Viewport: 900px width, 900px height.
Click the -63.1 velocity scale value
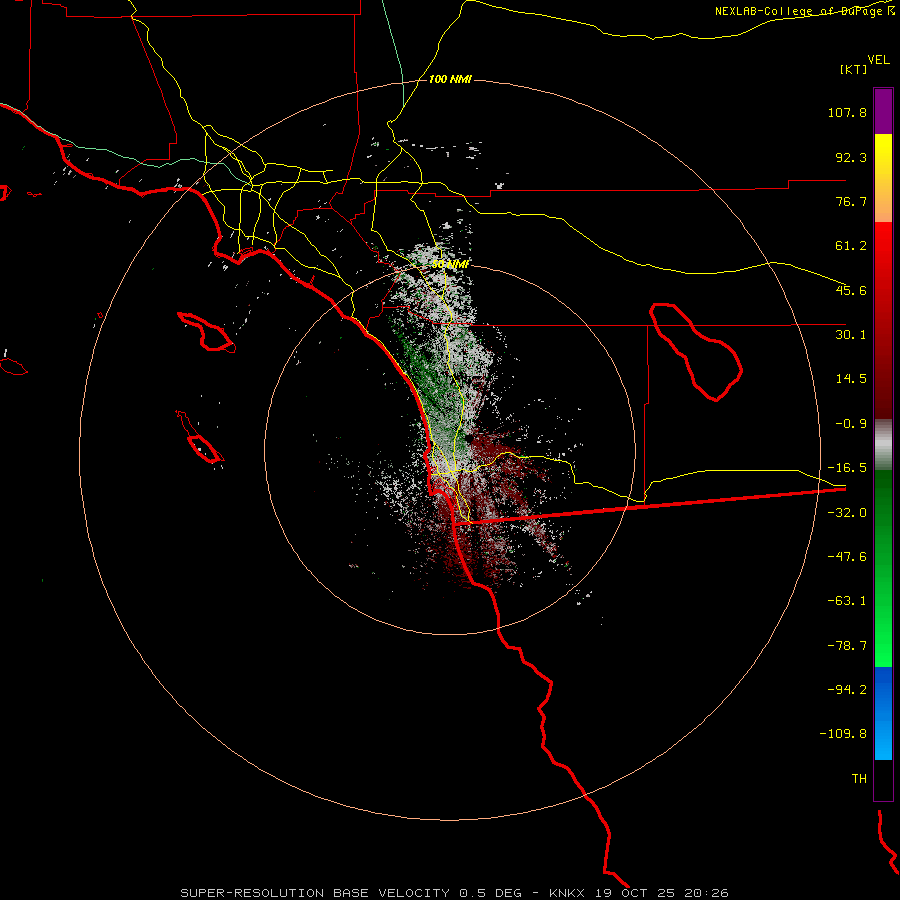pos(847,601)
